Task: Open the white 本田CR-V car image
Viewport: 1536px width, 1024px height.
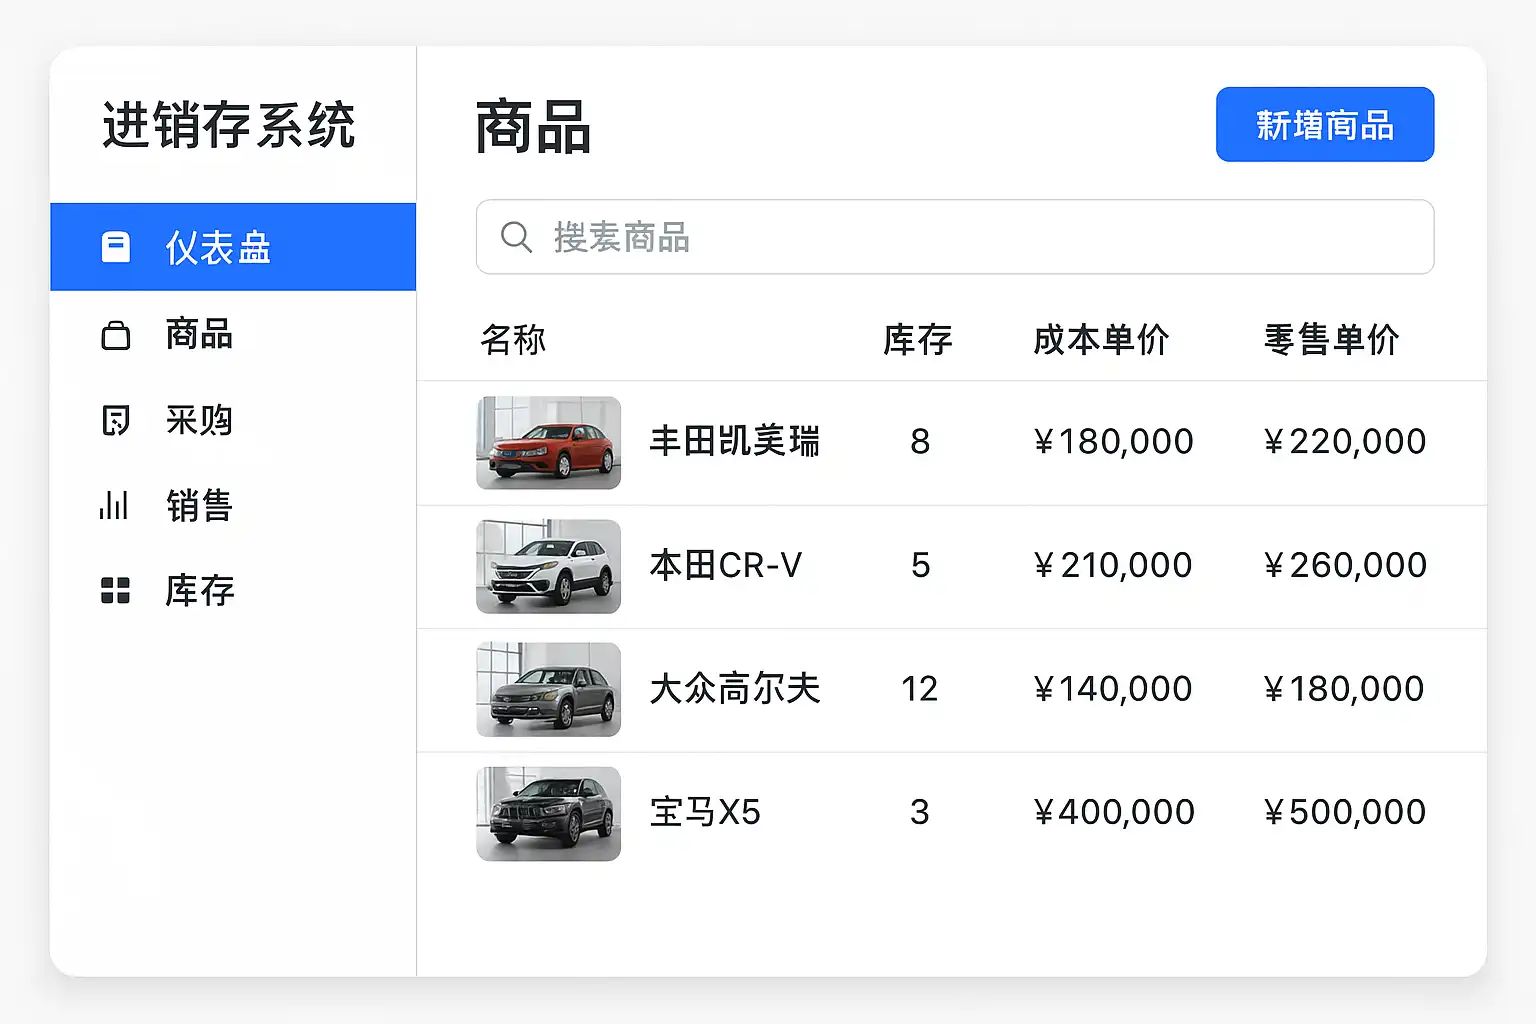Action: coord(548,566)
